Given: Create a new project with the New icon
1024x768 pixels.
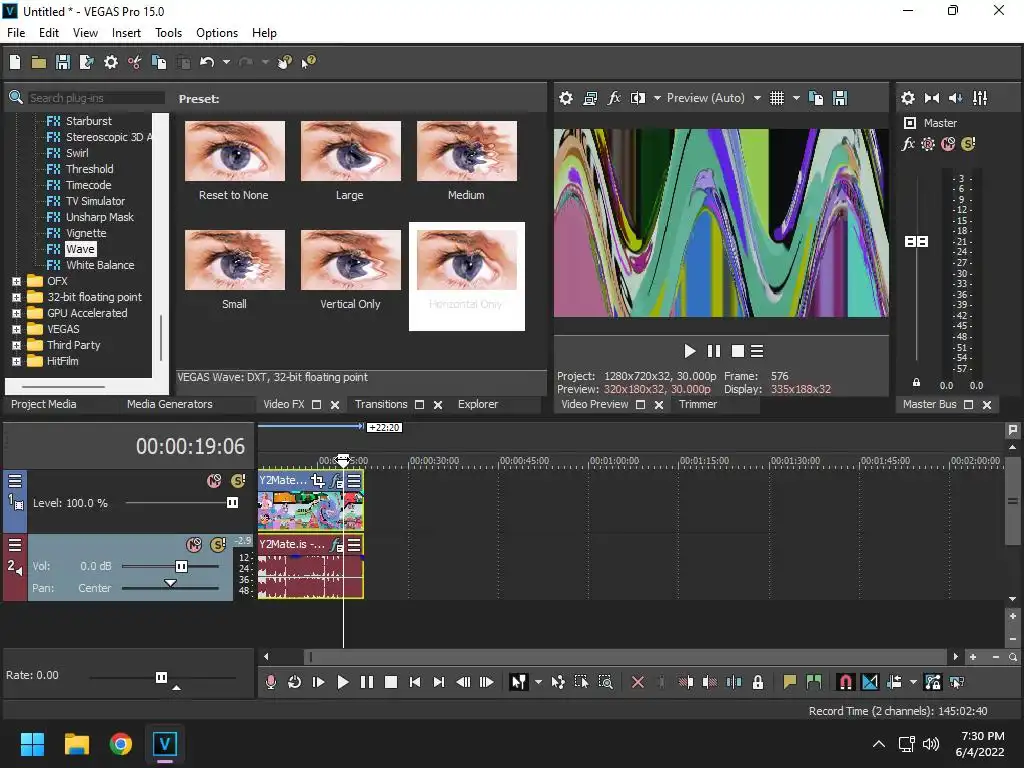Looking at the screenshot, I should (15, 62).
